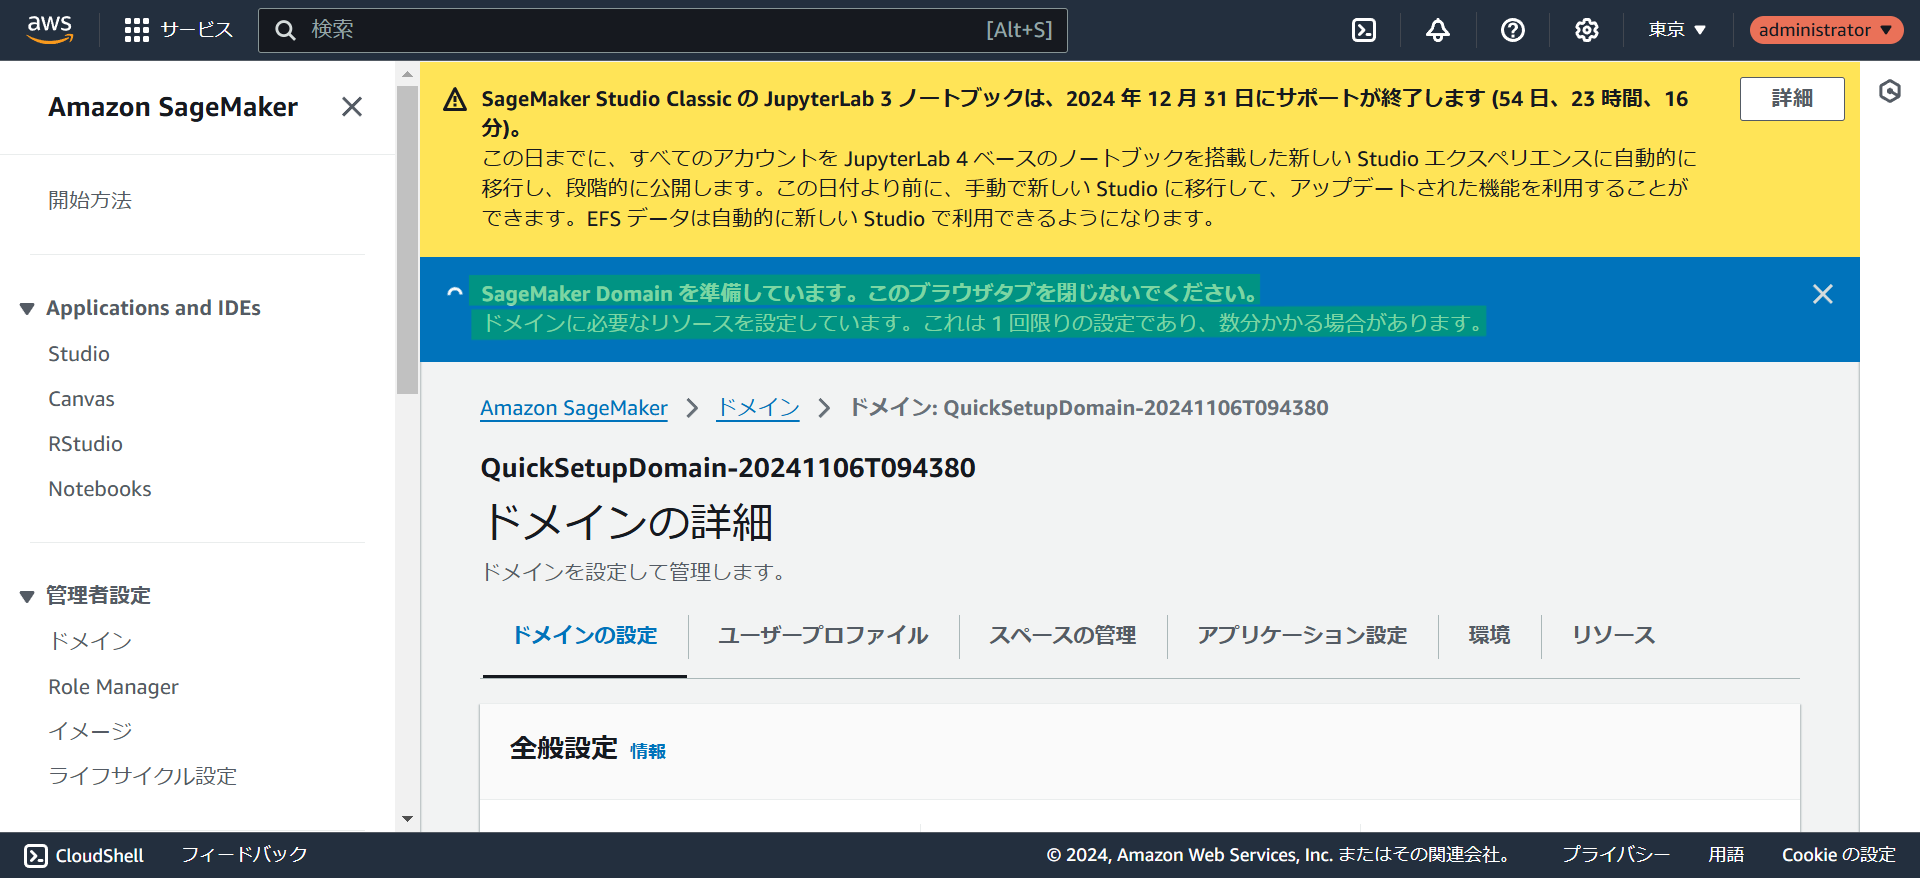
Task: Dismiss the blue SageMaker Domain notification
Action: click(1822, 294)
